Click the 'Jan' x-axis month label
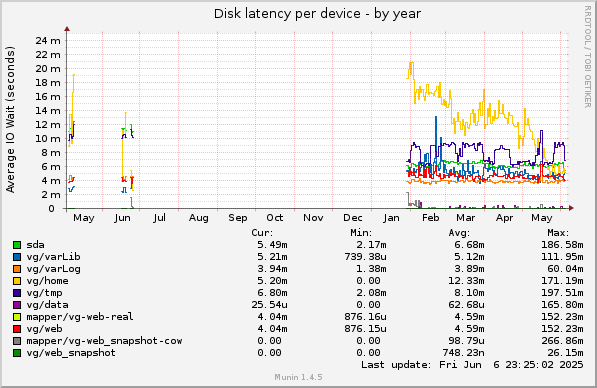This screenshot has height=388, width=597. tap(391, 218)
